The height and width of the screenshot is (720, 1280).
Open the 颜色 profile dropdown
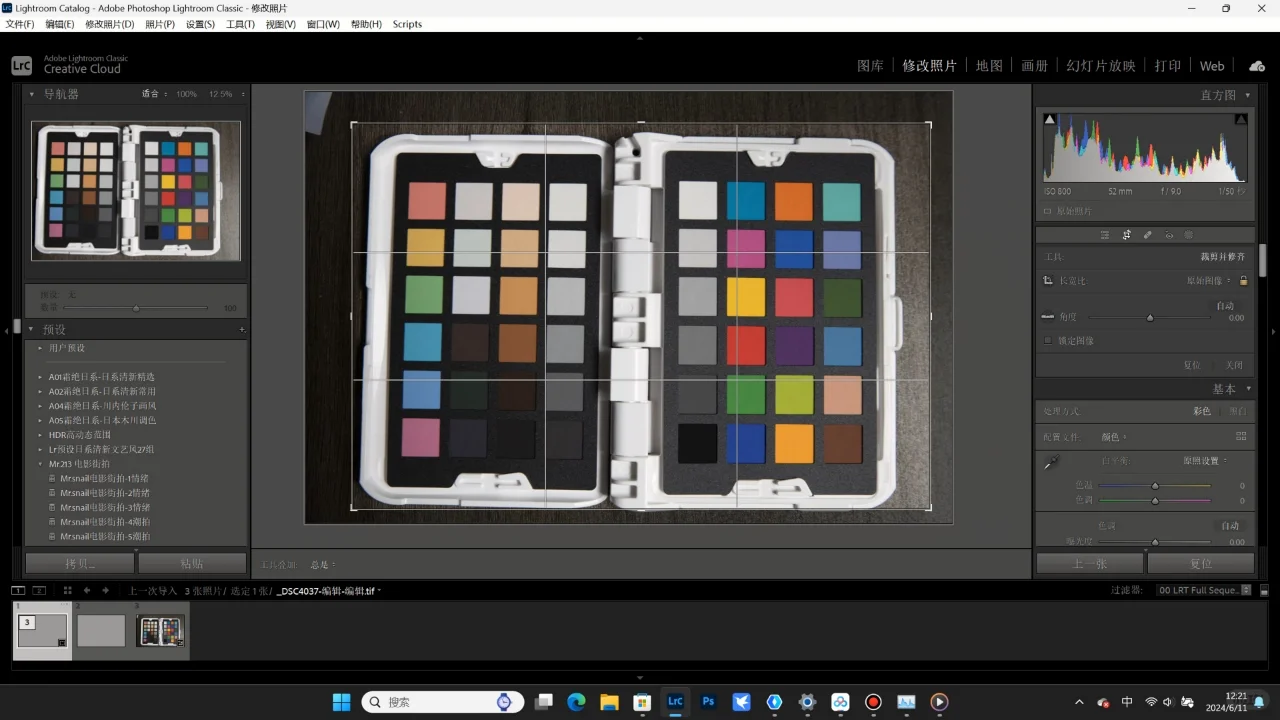[x=1114, y=437]
